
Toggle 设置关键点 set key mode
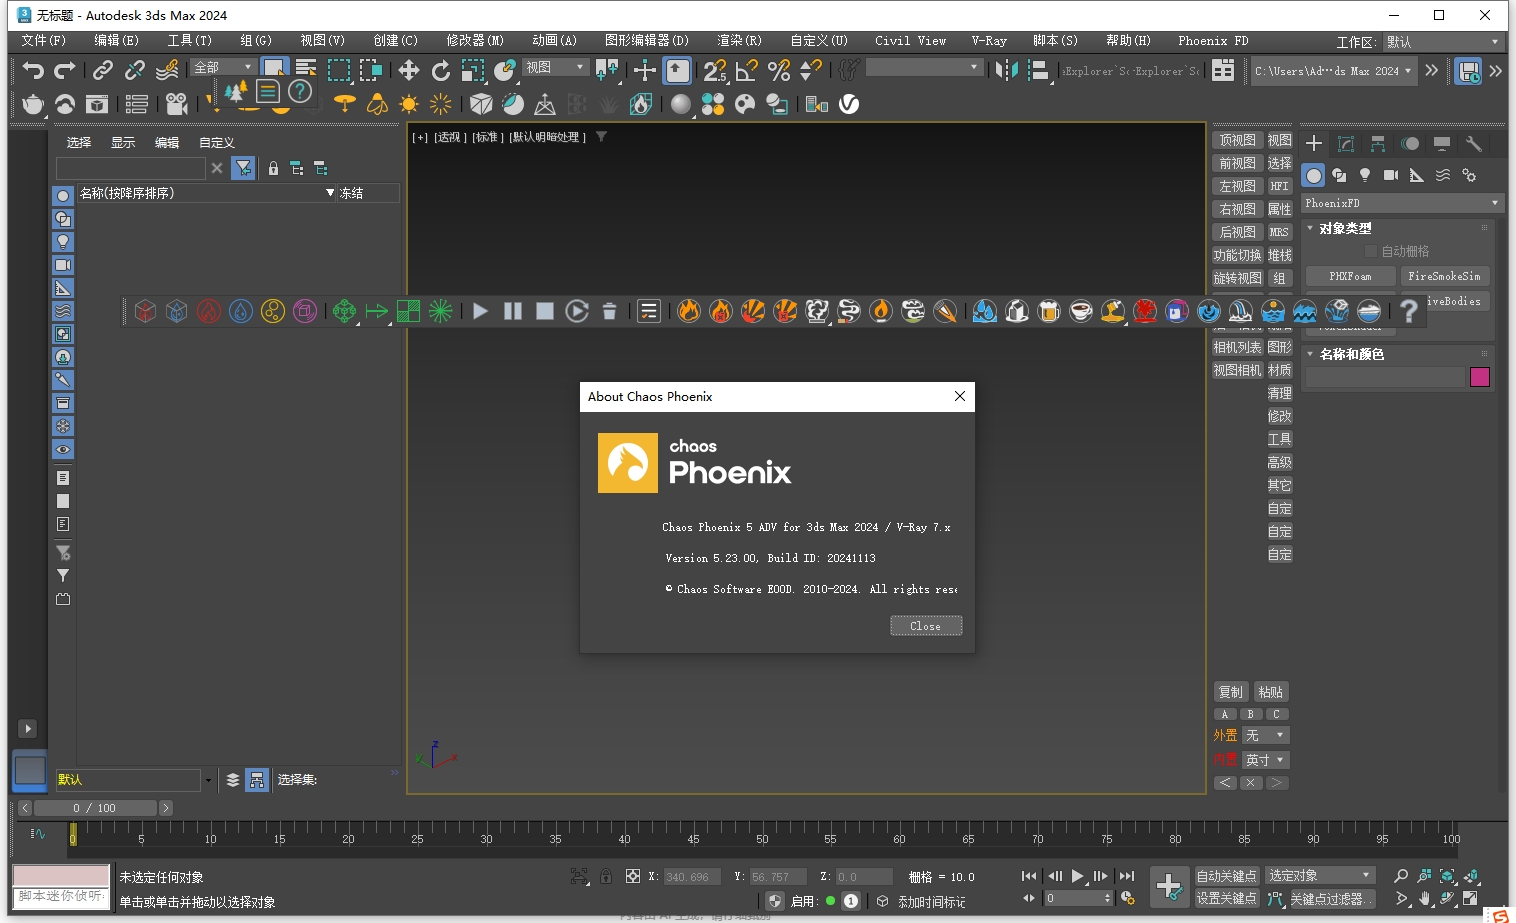pyautogui.click(x=1227, y=899)
